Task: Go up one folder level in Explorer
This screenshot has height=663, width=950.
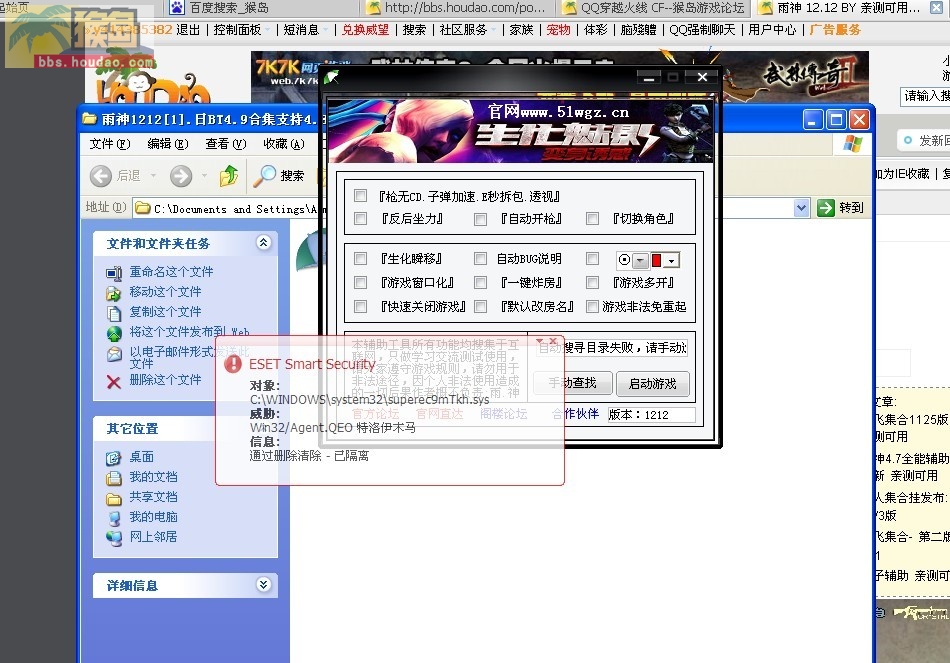Action: tap(229, 176)
